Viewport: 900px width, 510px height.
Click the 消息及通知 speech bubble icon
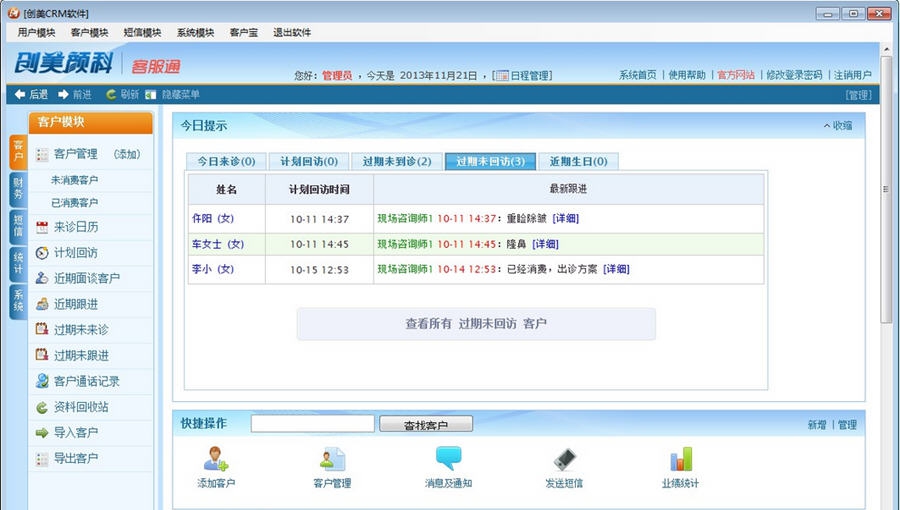tap(448, 458)
